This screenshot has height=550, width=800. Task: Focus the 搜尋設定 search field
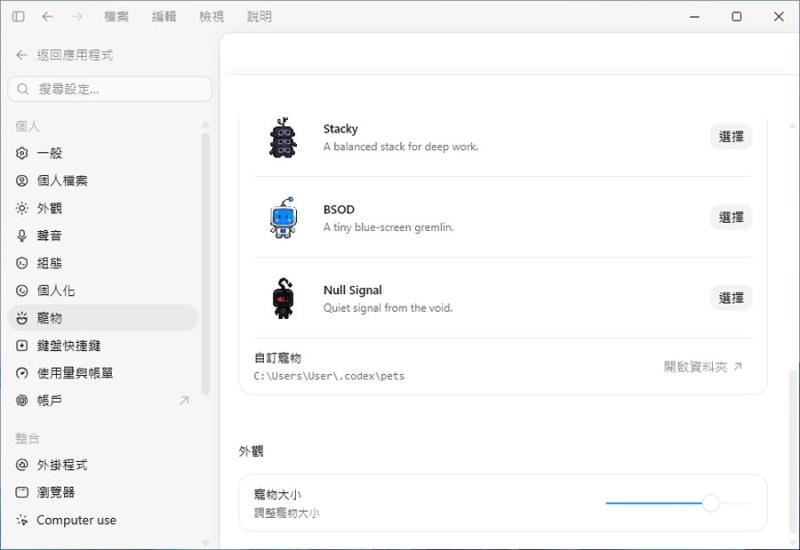tap(110, 89)
